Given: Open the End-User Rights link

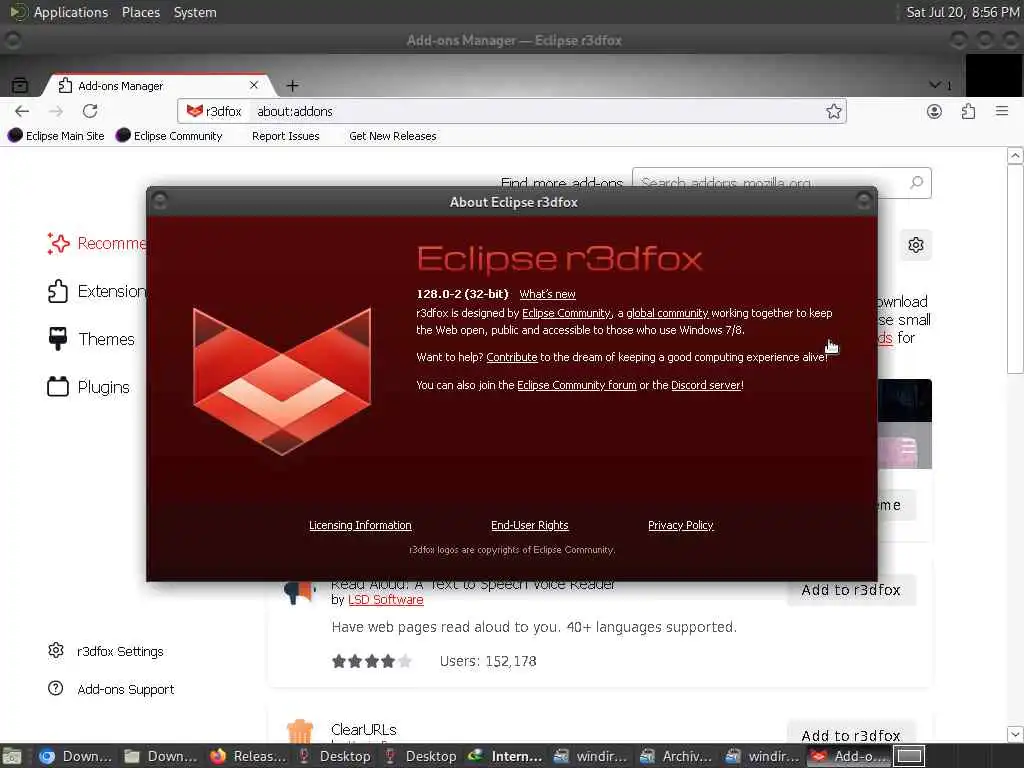Looking at the screenshot, I should click(x=530, y=525).
